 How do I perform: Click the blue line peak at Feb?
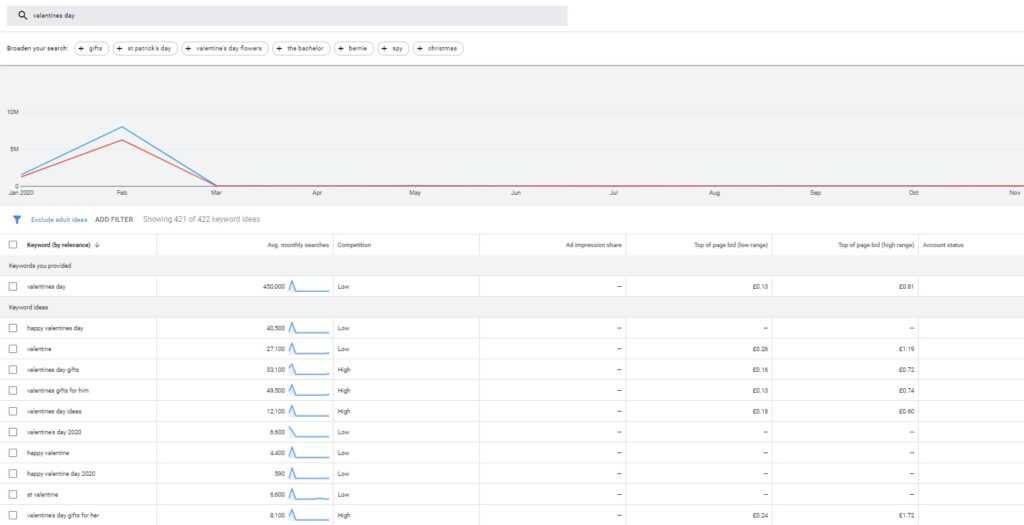[x=122, y=127]
